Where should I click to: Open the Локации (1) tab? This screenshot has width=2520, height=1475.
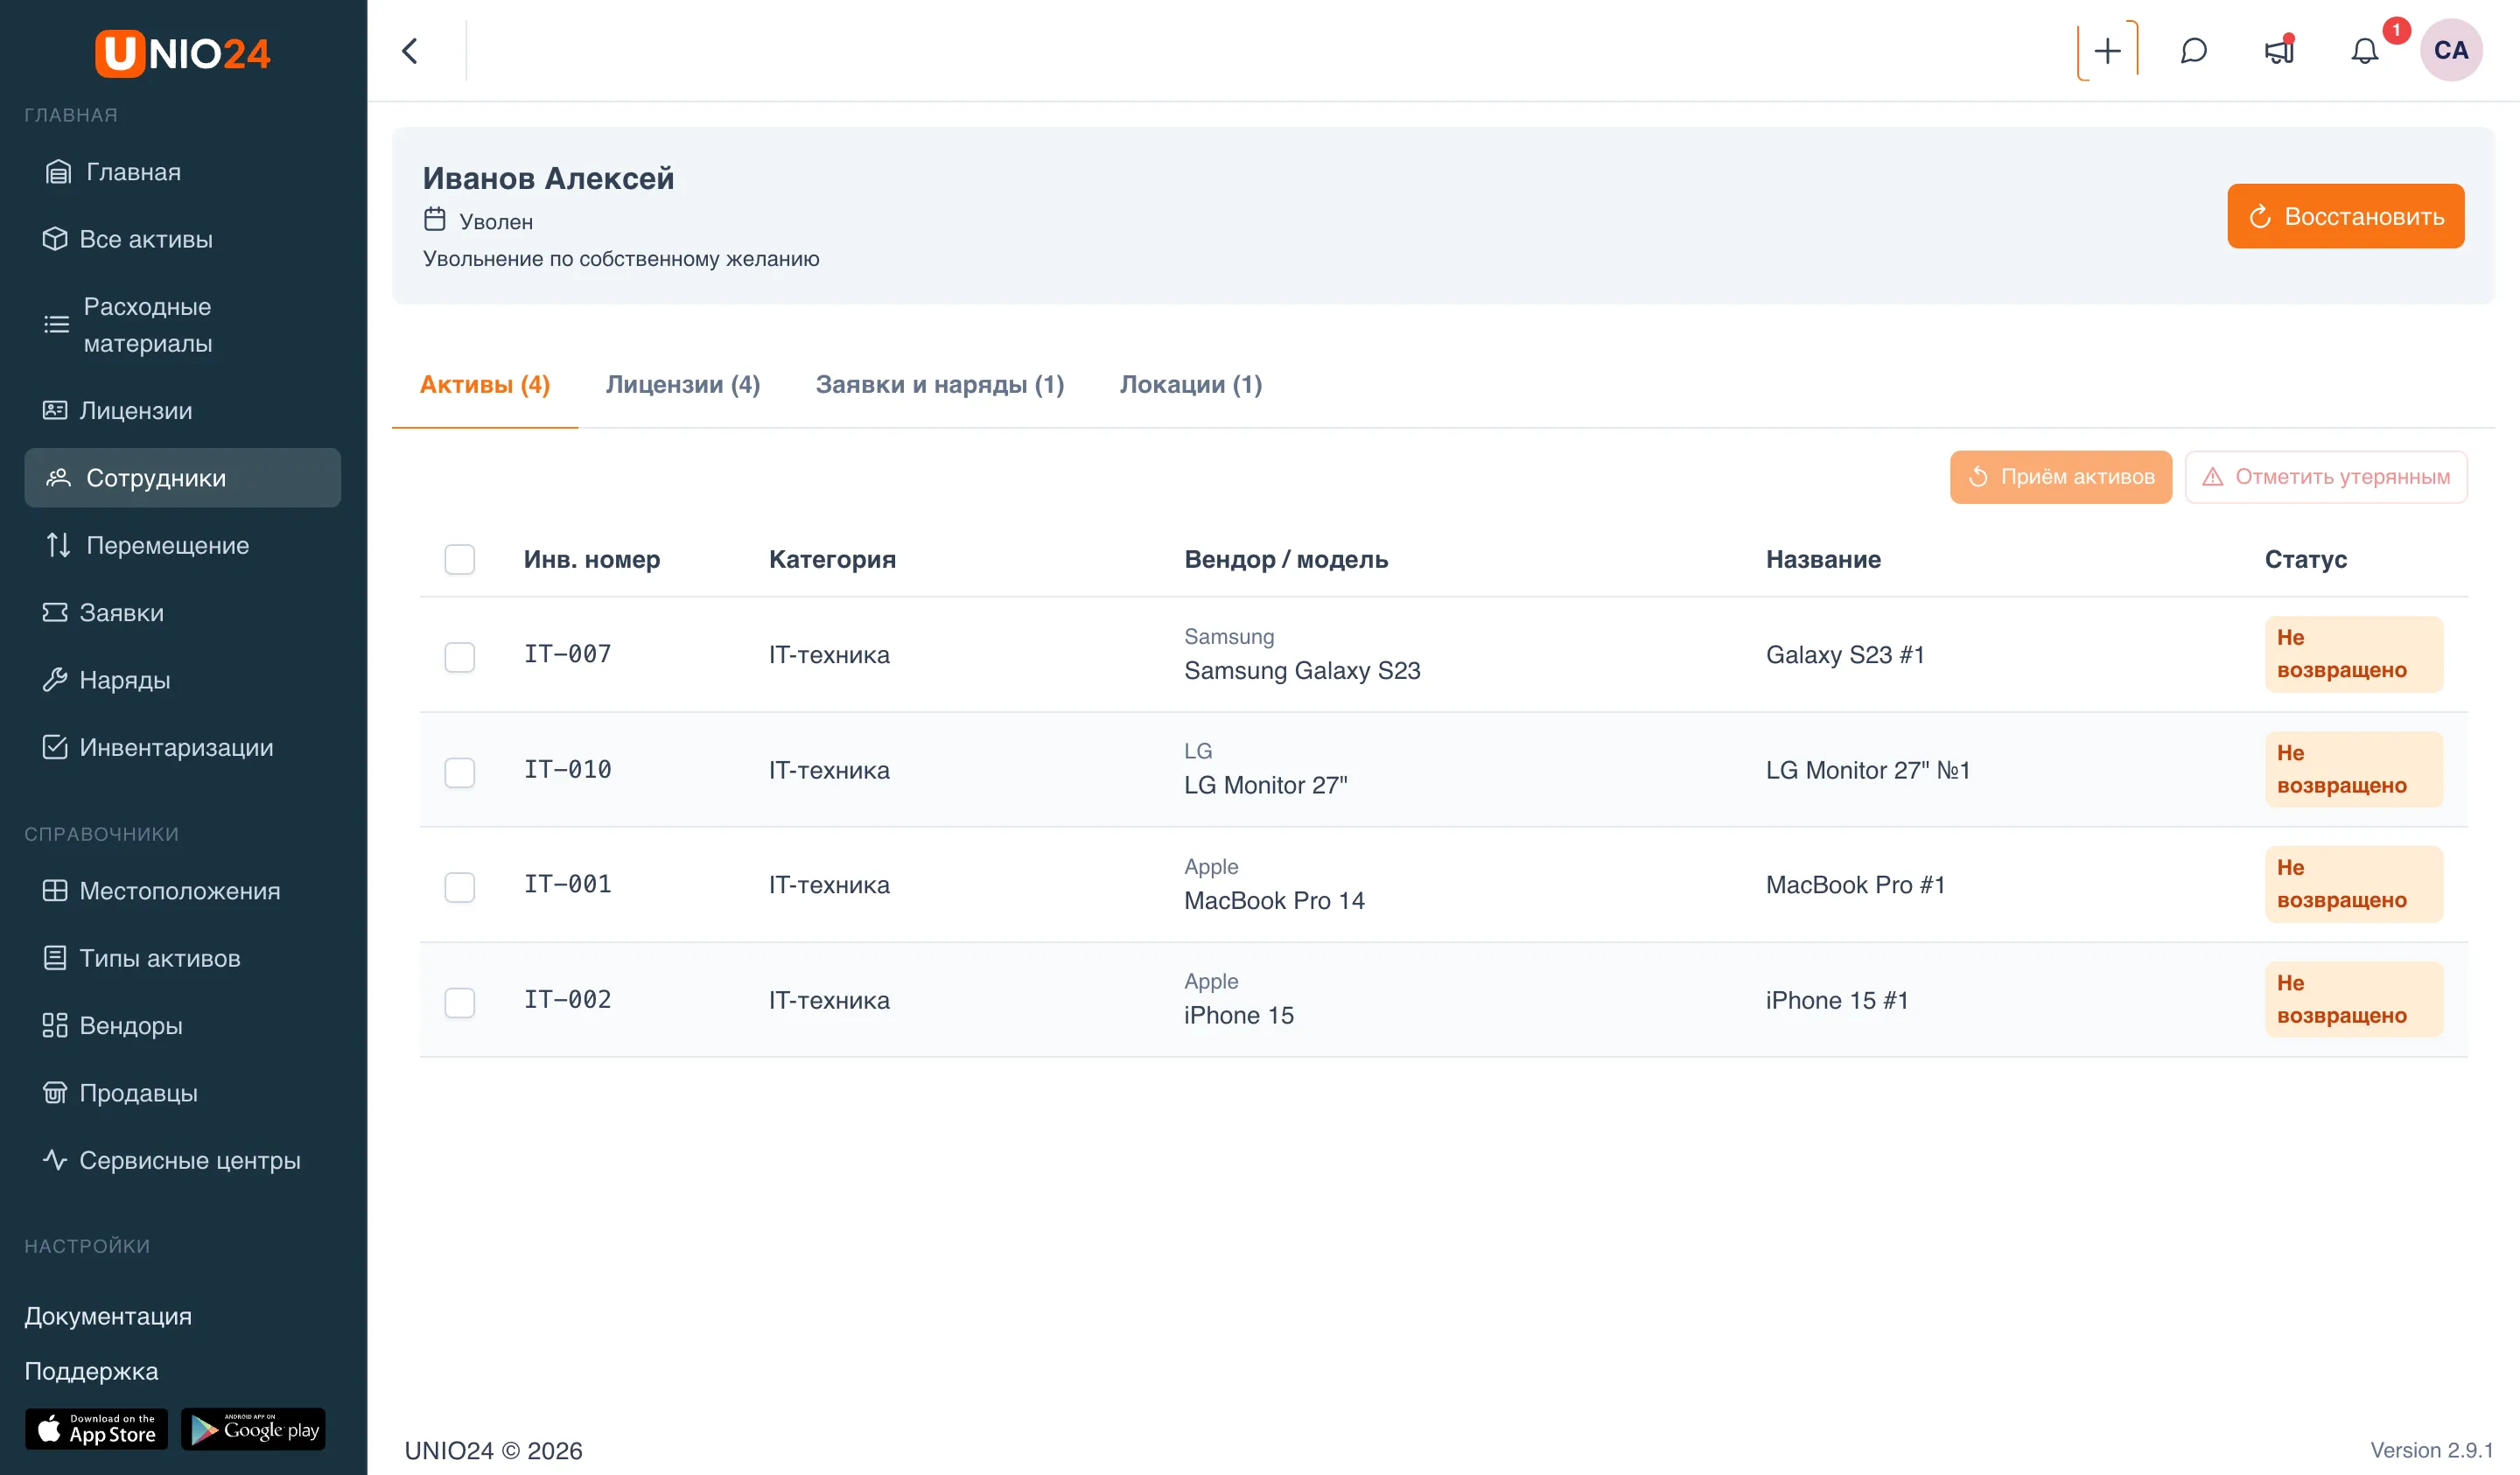1191,385
